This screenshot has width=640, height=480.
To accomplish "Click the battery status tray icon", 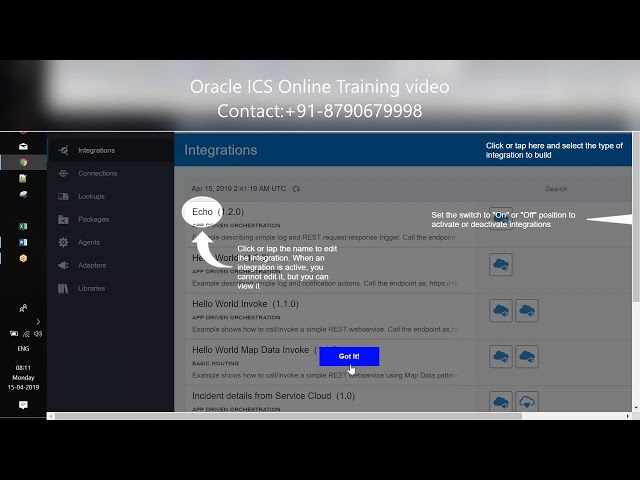I will tap(14, 334).
